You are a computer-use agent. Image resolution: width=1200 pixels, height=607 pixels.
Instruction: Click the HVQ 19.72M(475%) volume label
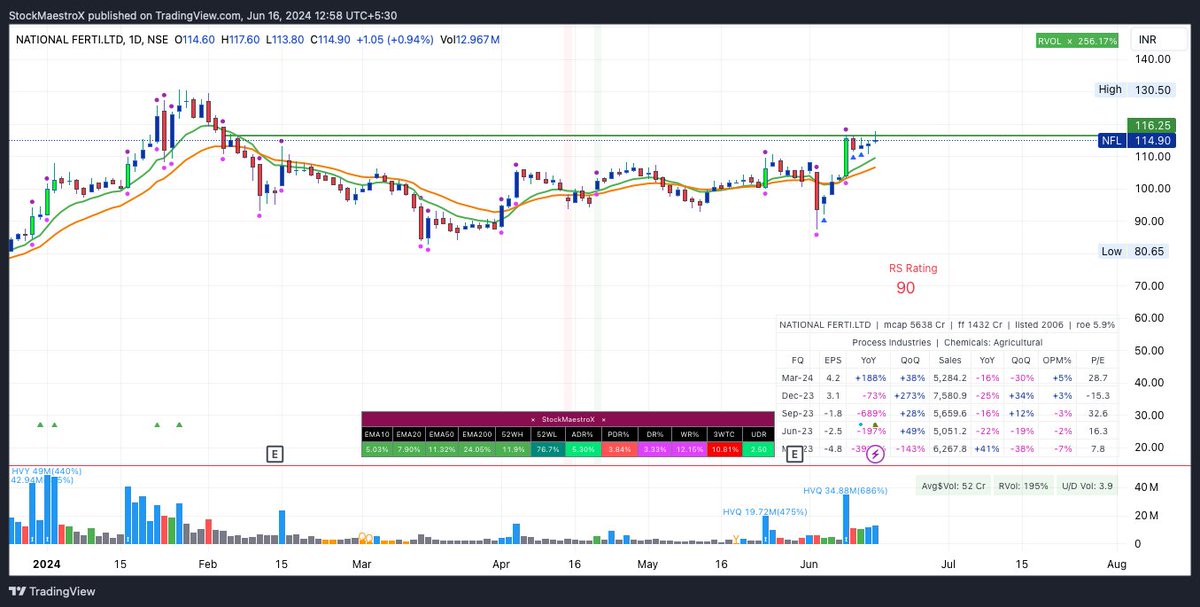pyautogui.click(x=766, y=510)
